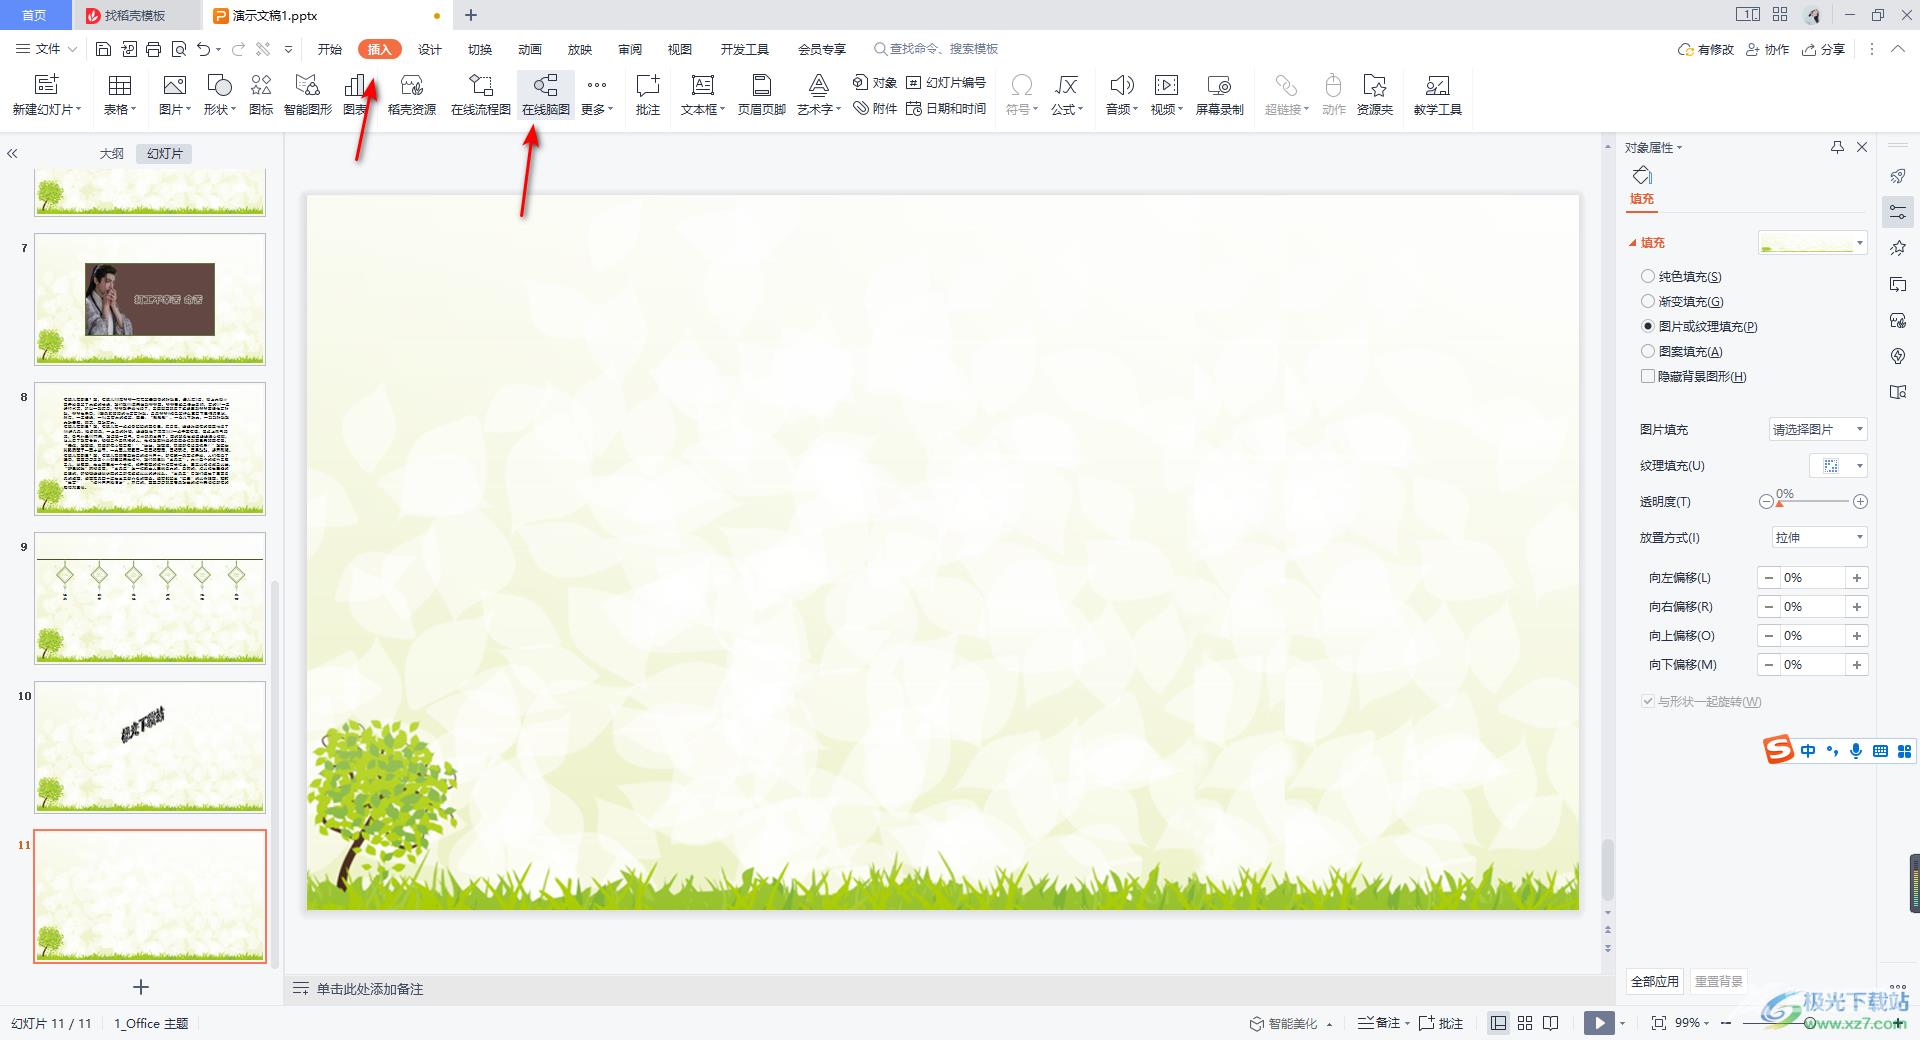Start Screen Recording (屏幕录制)

tap(1220, 95)
